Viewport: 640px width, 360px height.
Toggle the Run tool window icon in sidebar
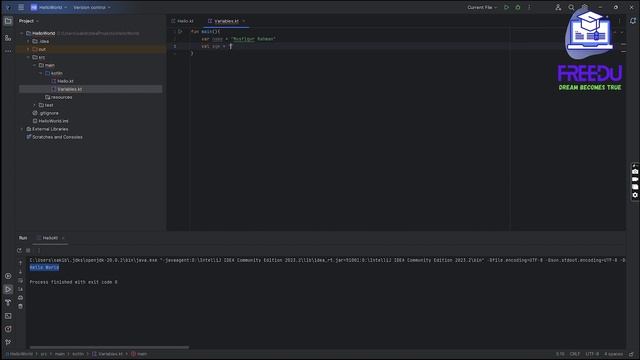[8, 289]
